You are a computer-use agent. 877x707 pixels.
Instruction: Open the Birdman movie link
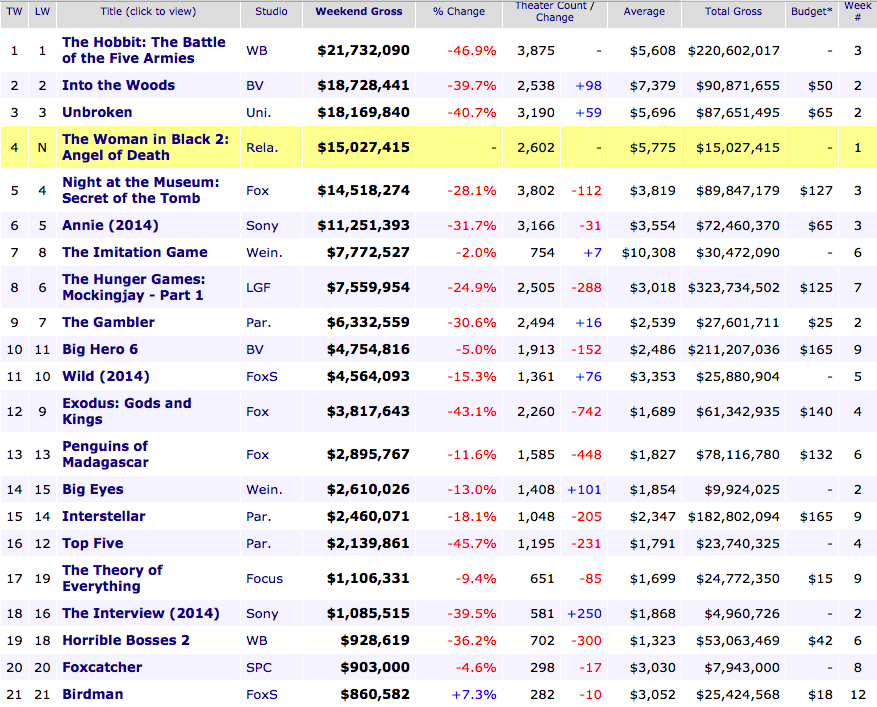(x=92, y=694)
